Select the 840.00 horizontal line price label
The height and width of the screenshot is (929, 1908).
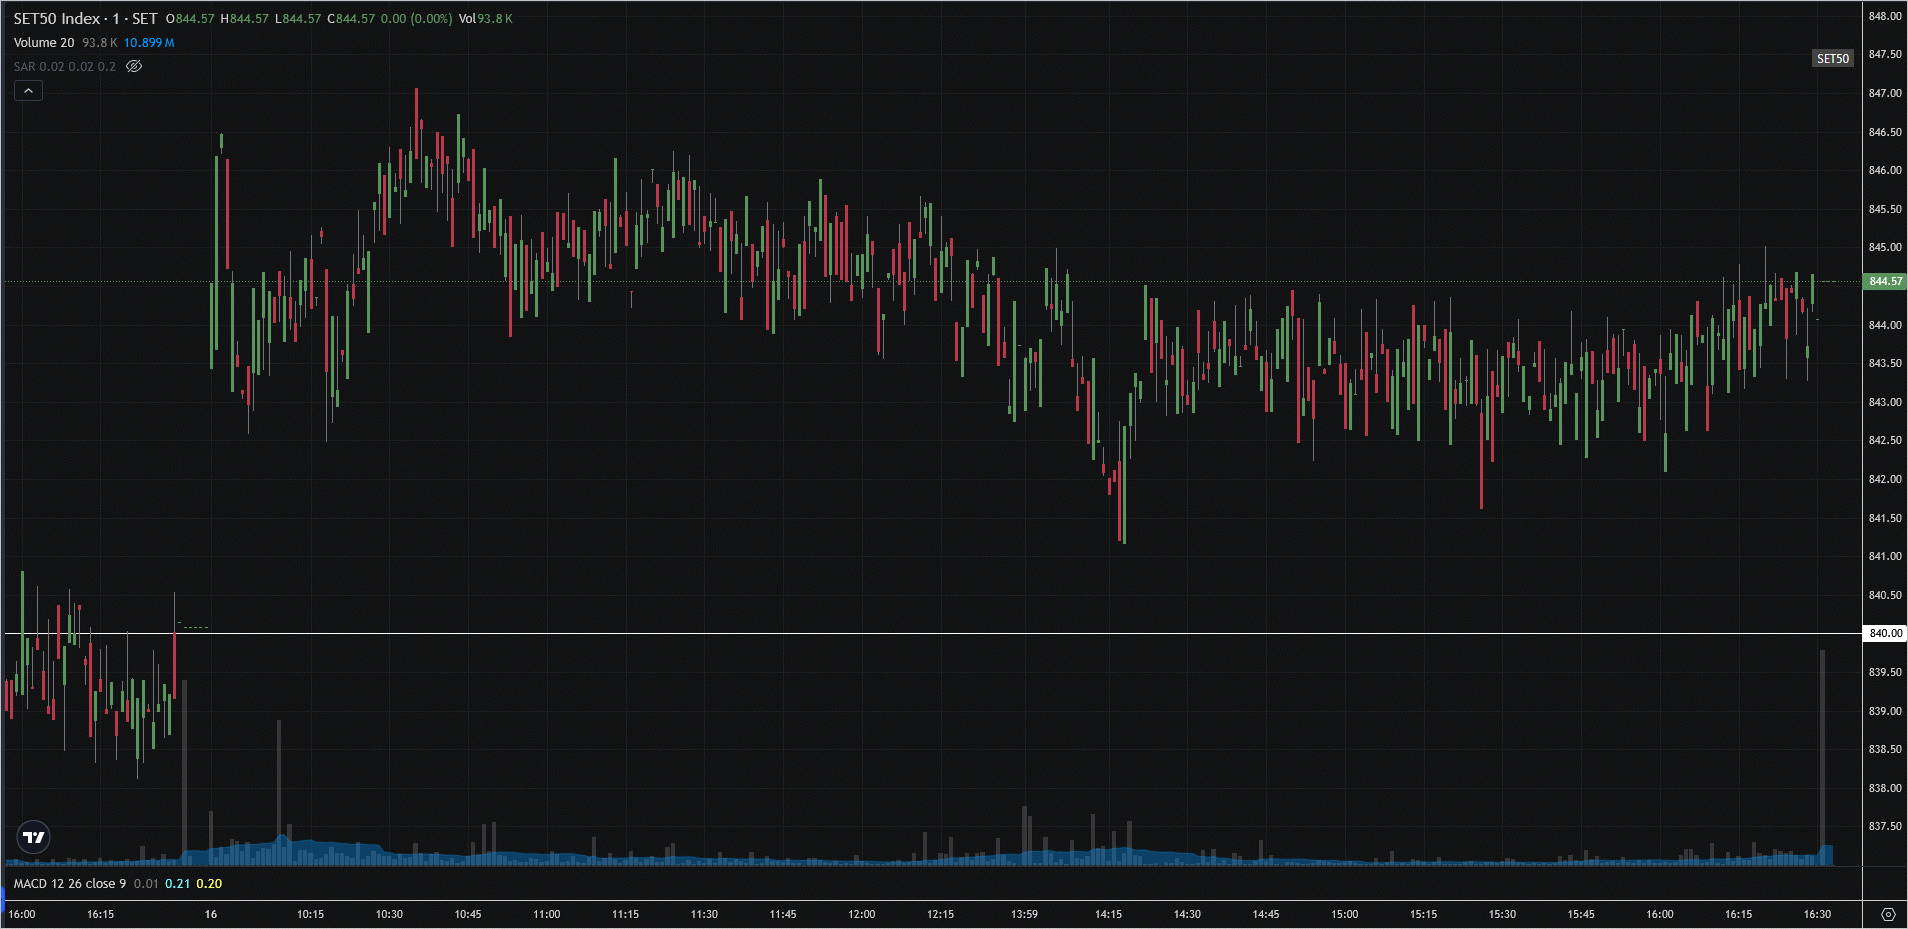click(1885, 633)
